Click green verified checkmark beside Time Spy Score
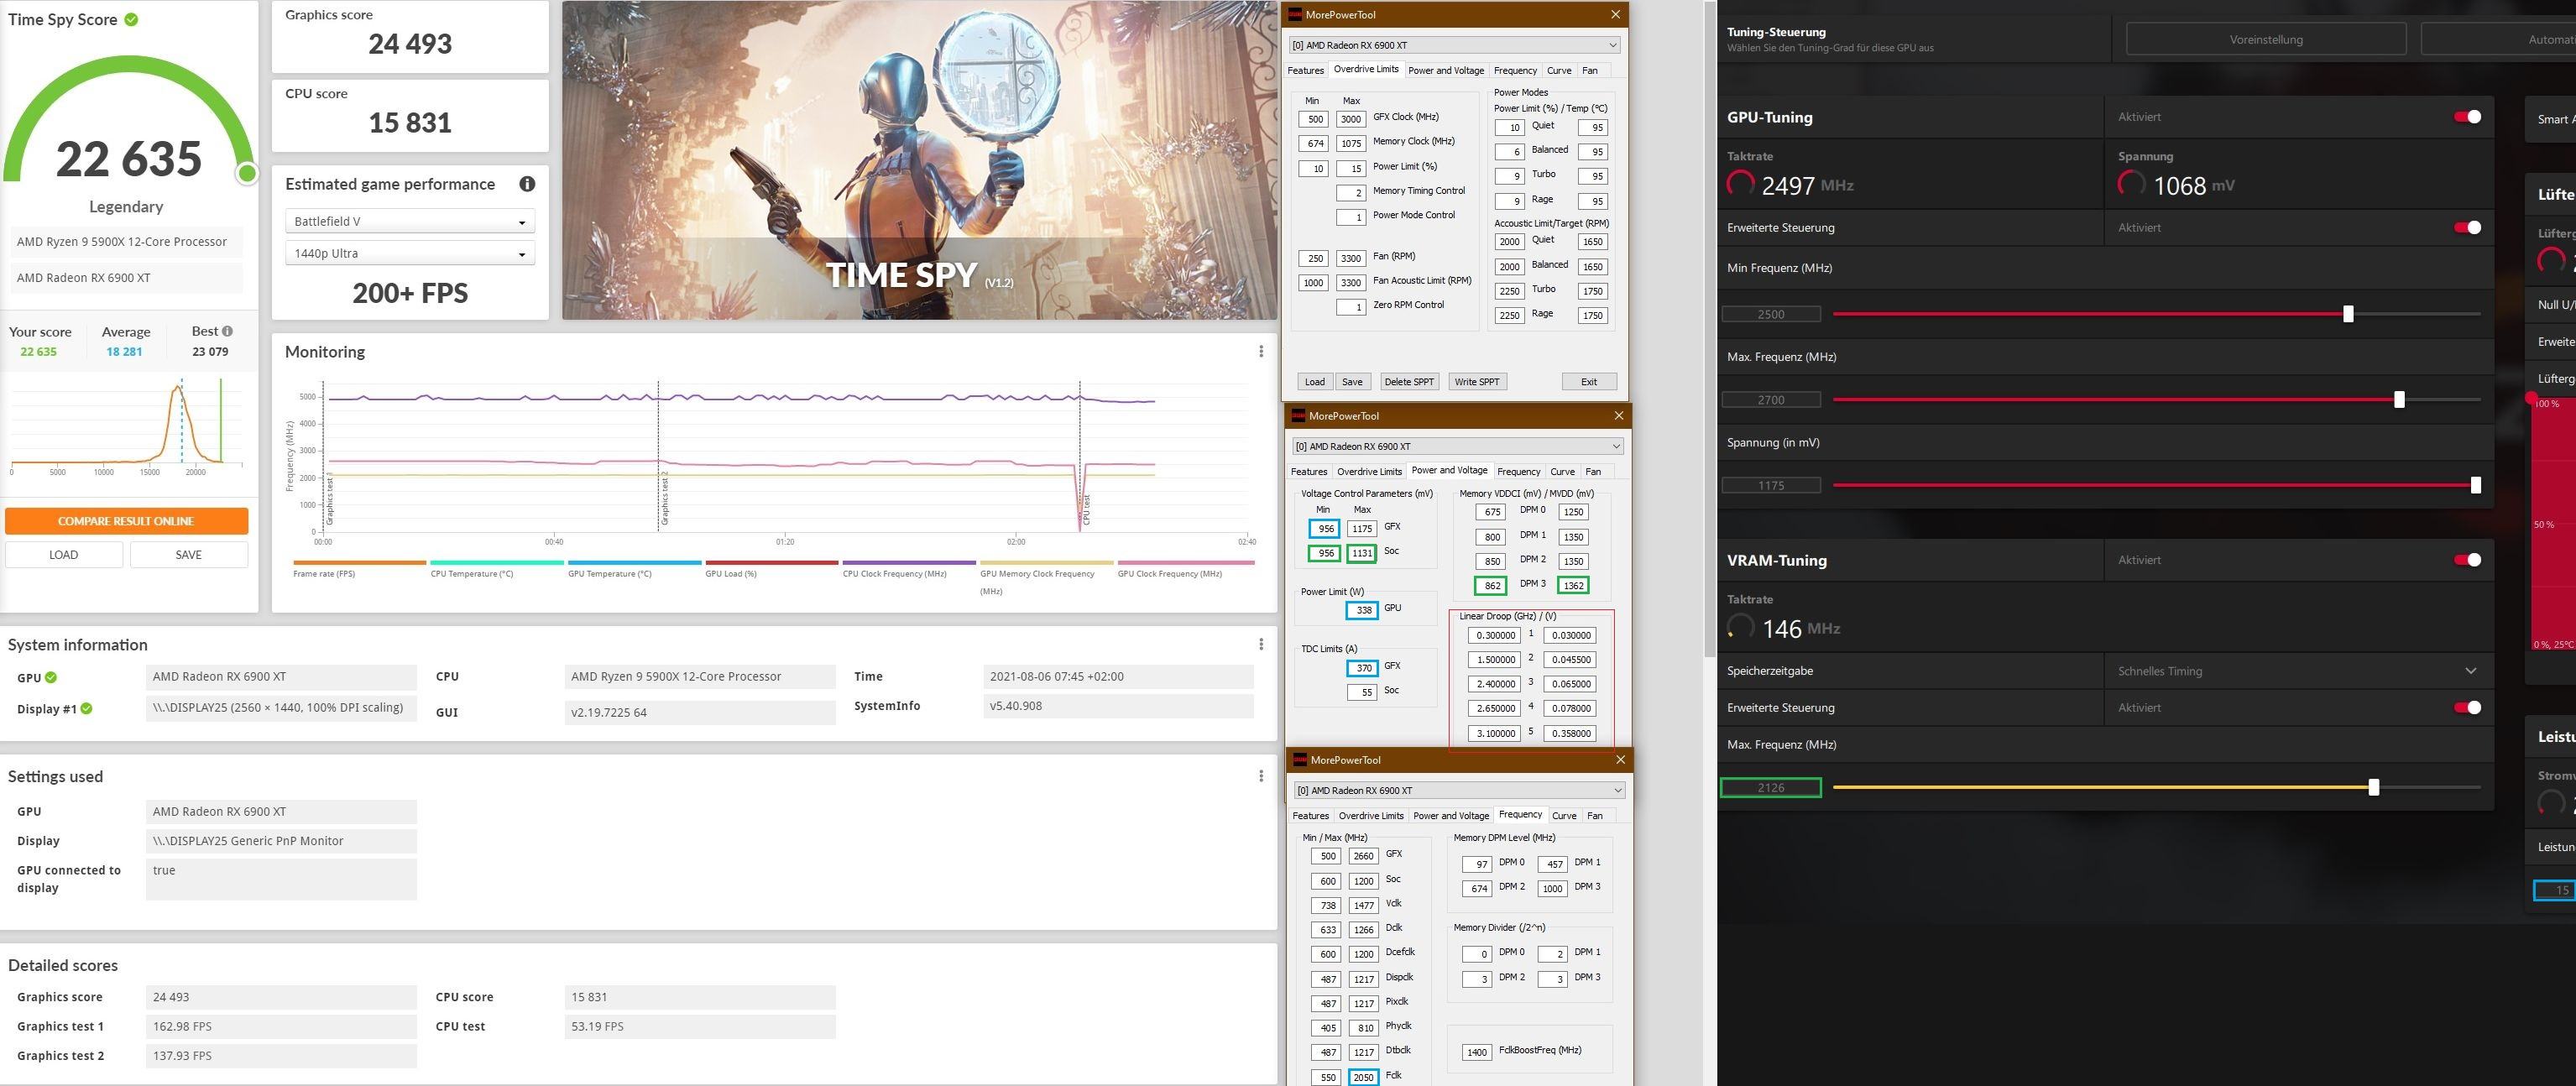 [131, 19]
